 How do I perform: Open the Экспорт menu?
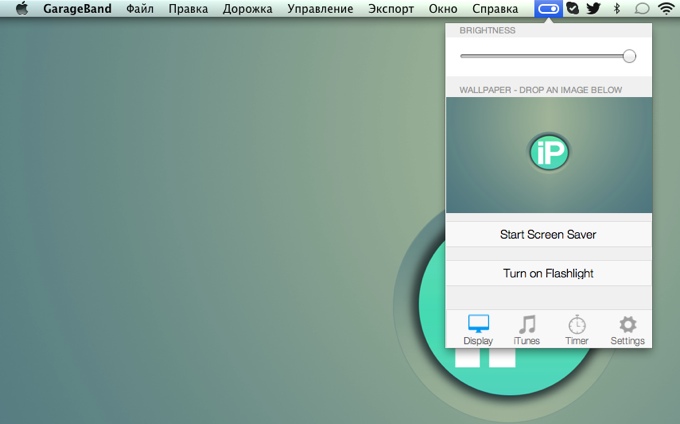click(x=391, y=9)
